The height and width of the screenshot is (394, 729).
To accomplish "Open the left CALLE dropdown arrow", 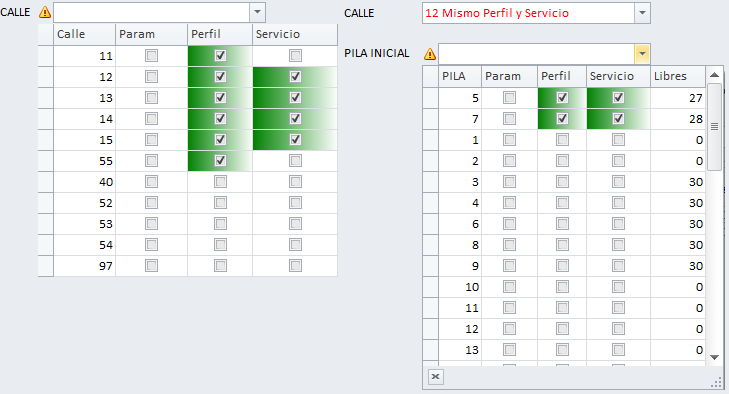I will tap(258, 12).
